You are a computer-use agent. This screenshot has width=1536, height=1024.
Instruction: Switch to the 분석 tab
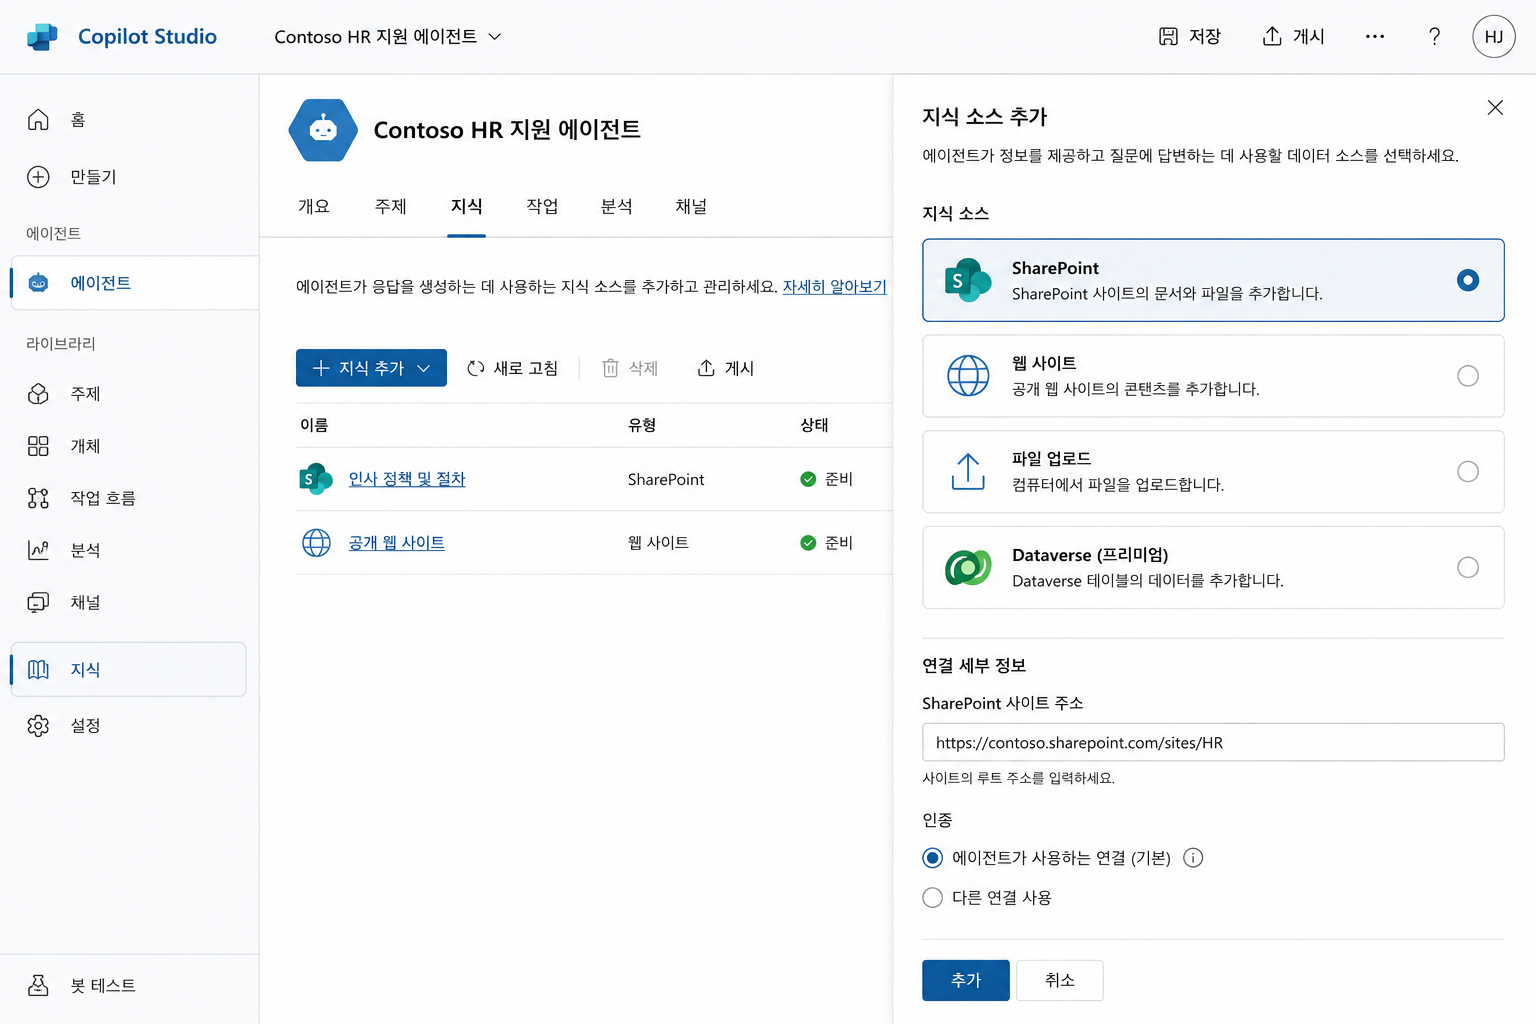click(x=616, y=206)
